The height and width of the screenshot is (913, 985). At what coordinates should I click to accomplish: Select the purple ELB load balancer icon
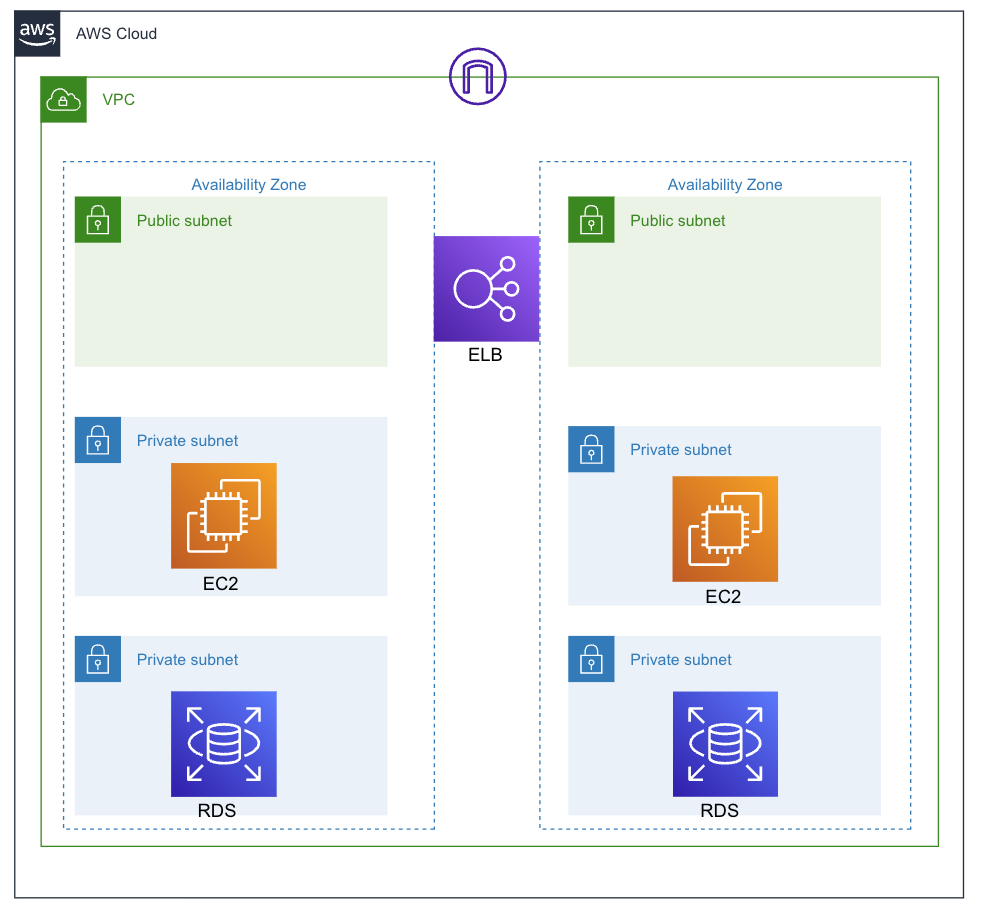tap(486, 289)
